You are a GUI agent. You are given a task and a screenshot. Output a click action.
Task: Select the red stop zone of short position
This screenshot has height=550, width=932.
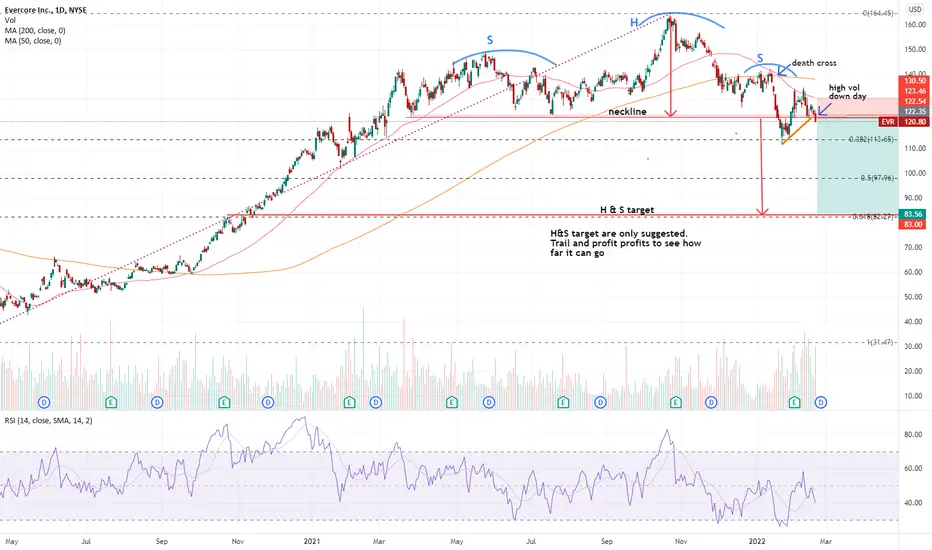click(x=858, y=108)
